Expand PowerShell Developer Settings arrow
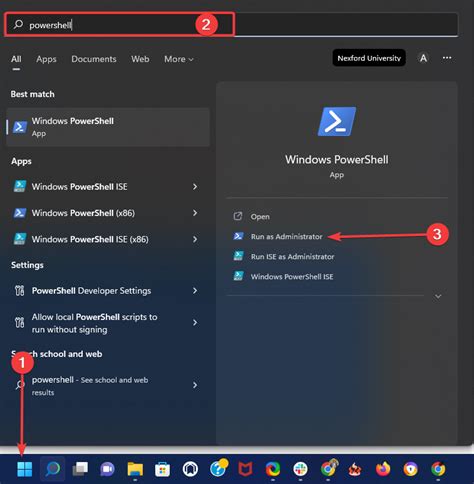Image resolution: width=474 pixels, height=484 pixels. (195, 291)
